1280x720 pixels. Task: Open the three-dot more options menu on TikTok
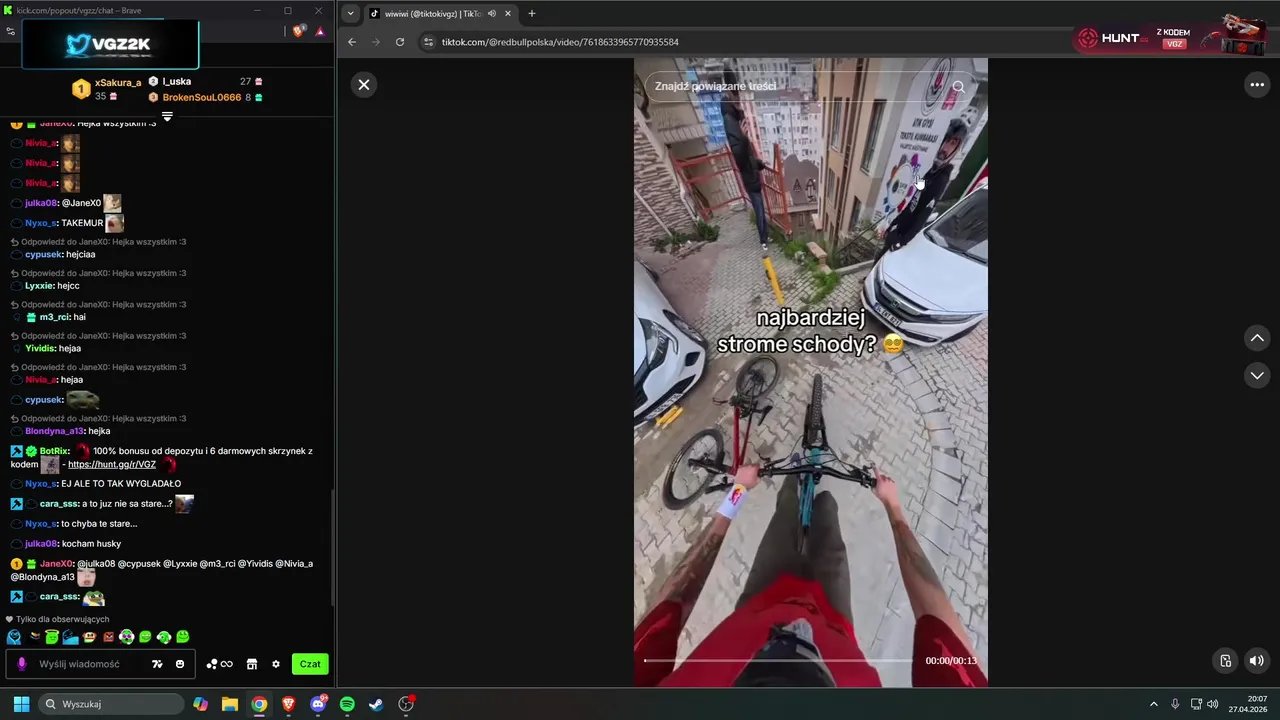click(x=1257, y=85)
